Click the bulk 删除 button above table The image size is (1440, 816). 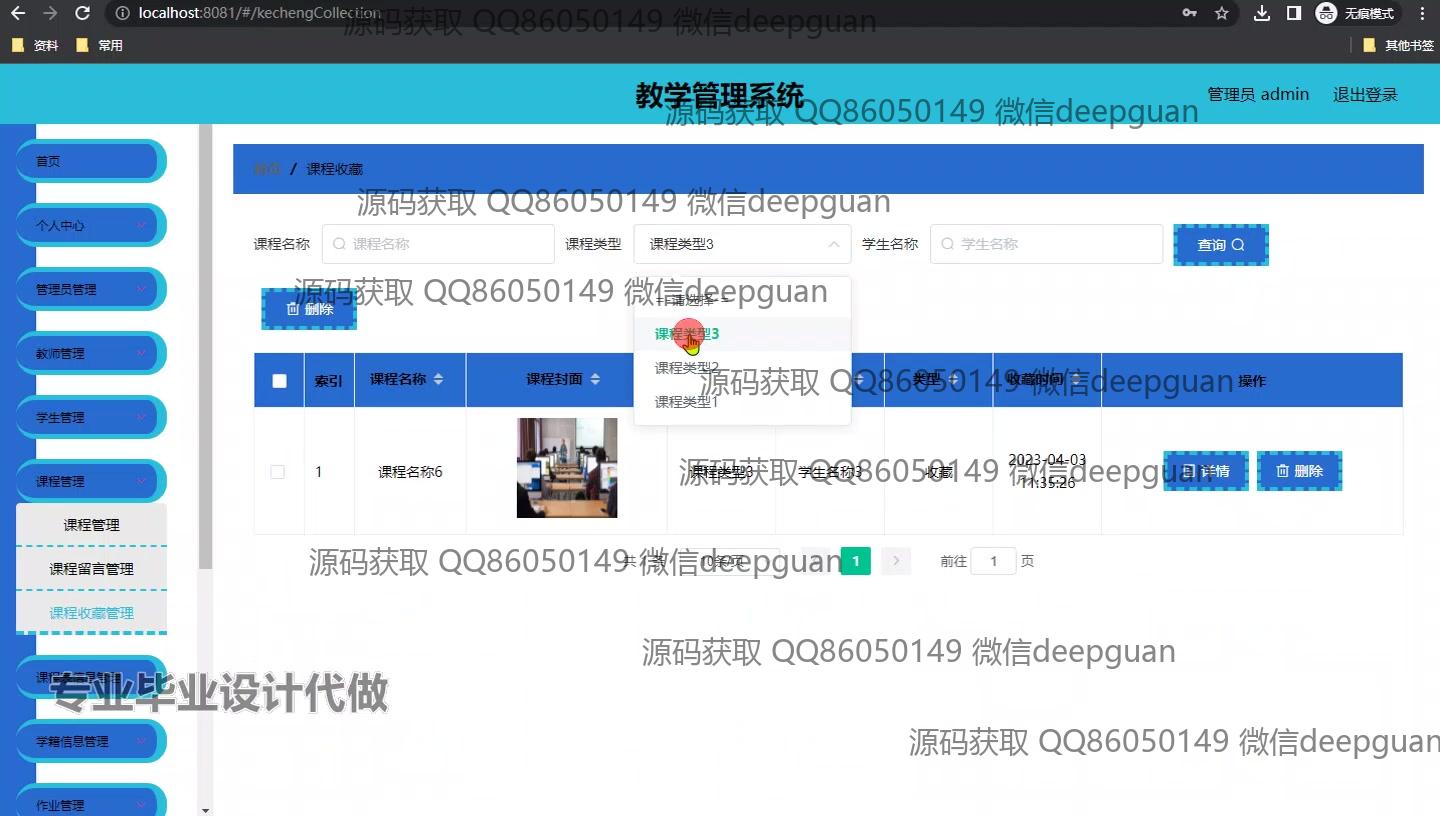(309, 309)
